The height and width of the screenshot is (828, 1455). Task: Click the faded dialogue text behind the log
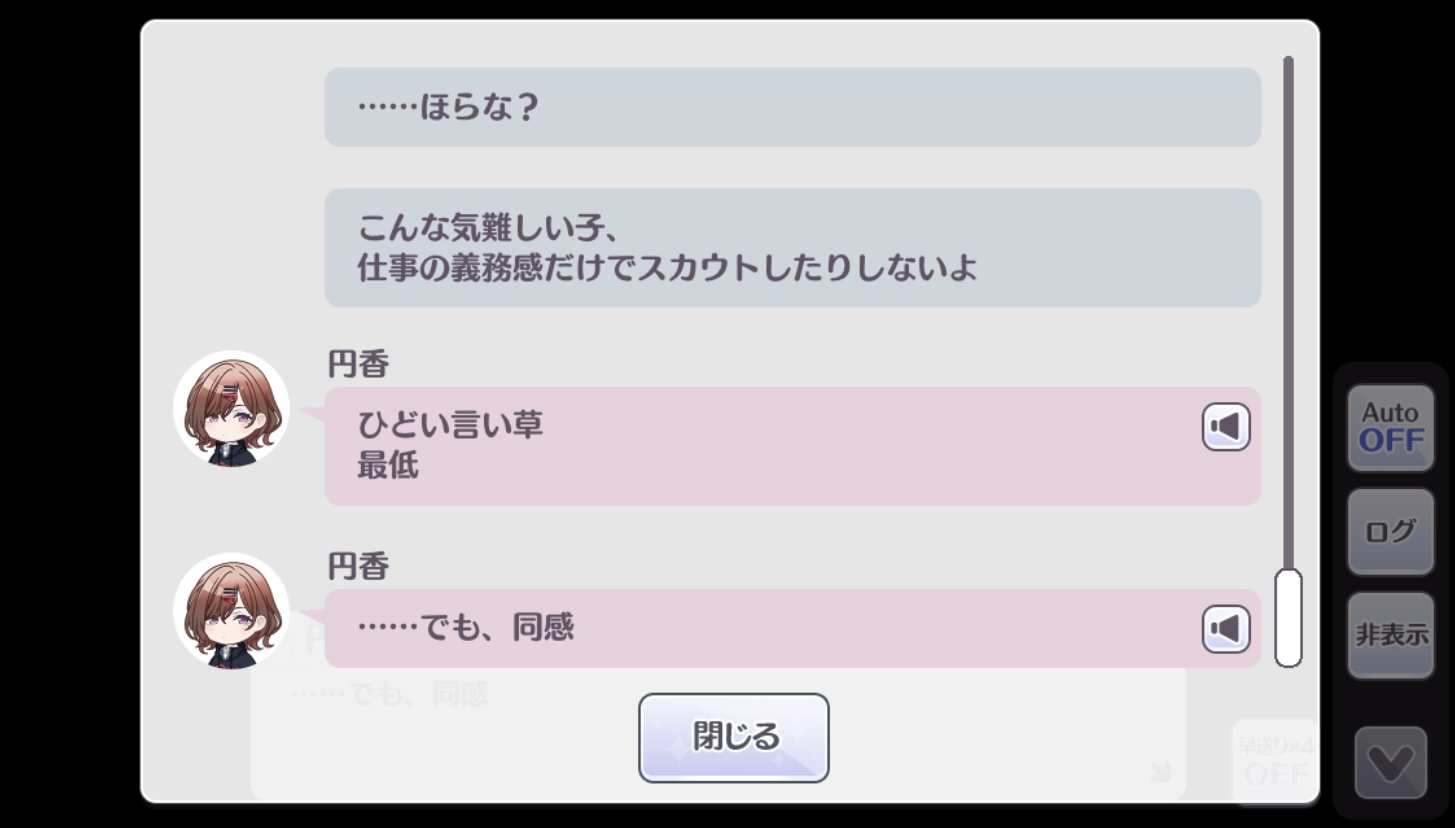click(x=389, y=693)
